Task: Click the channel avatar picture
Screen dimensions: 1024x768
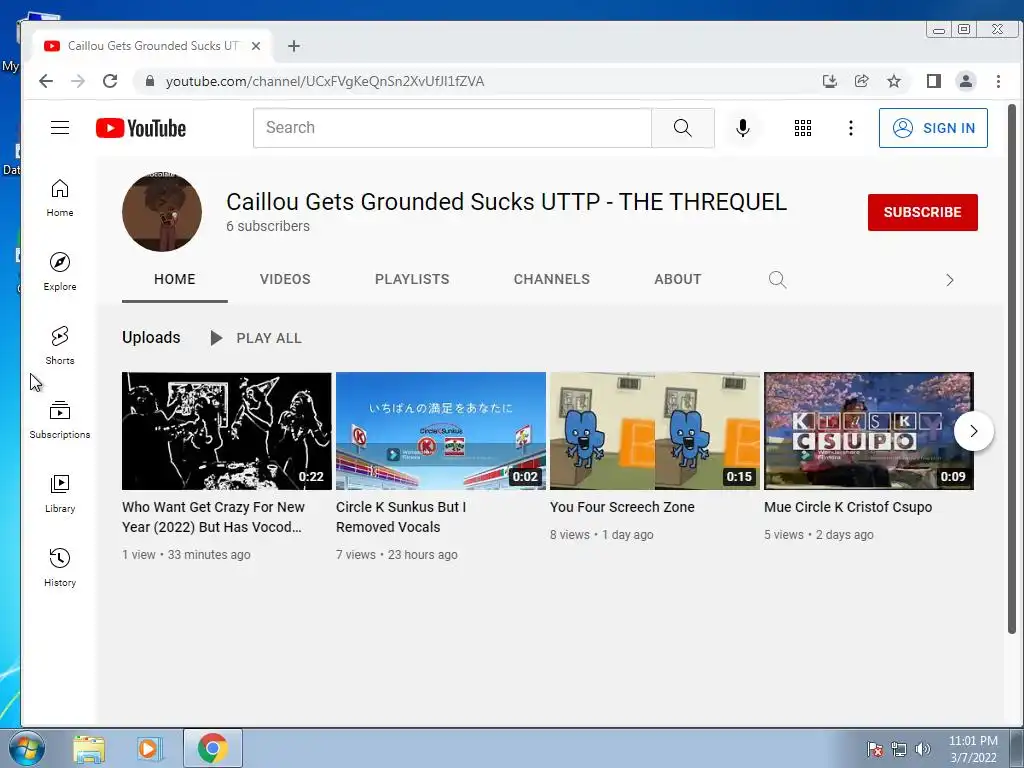Action: click(x=162, y=212)
